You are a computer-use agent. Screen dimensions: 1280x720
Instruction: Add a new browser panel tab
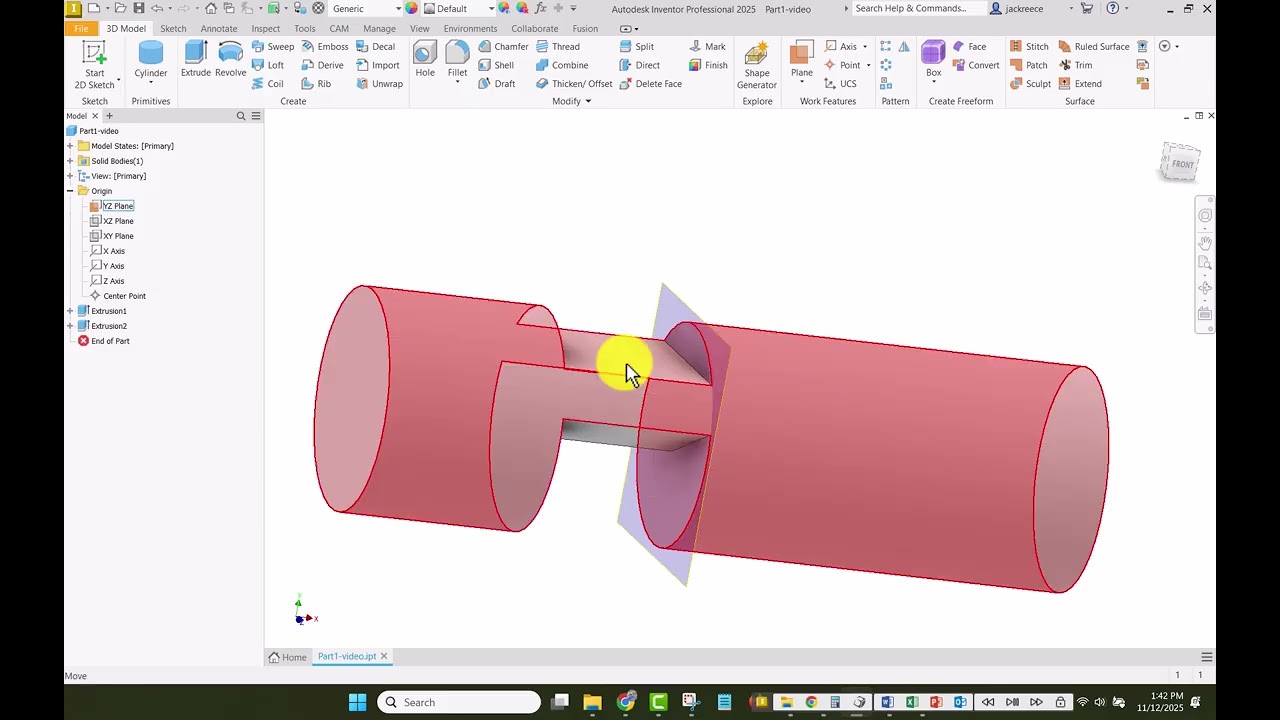coord(110,116)
